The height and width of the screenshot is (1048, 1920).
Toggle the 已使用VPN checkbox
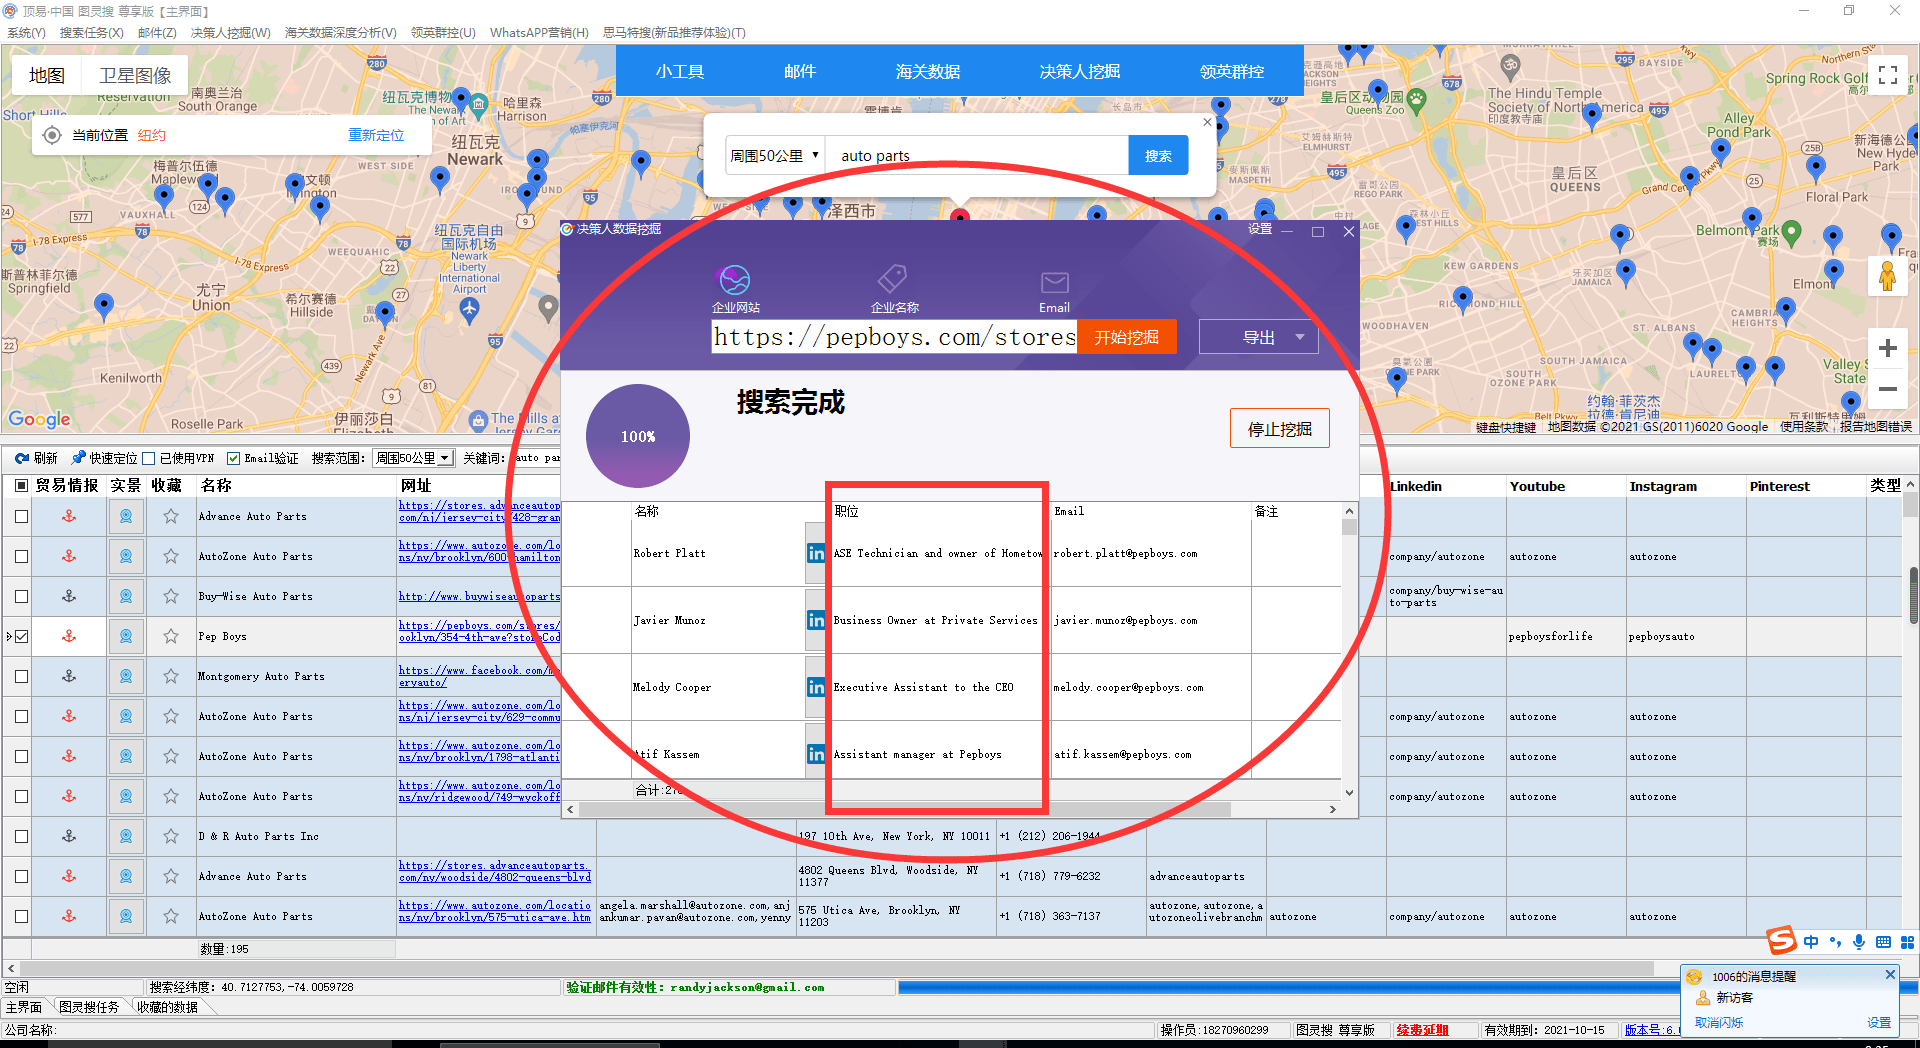pos(149,458)
